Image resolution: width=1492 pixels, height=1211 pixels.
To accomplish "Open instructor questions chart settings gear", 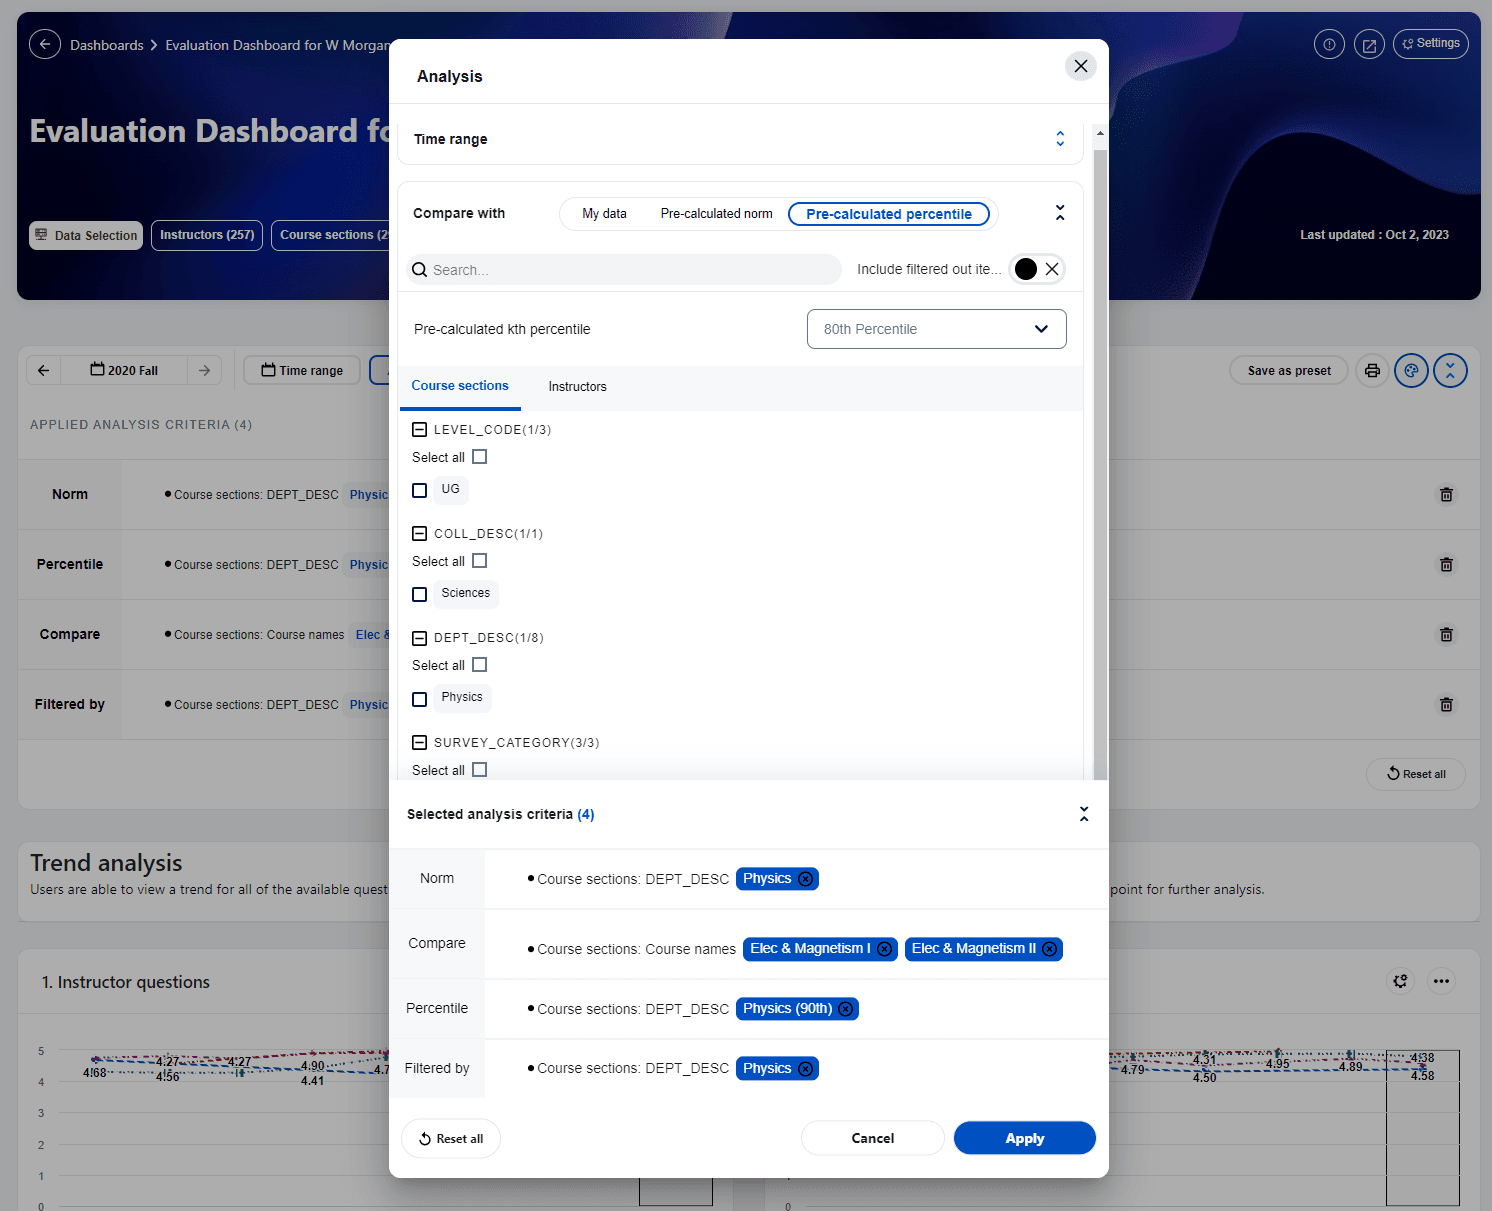I will click(x=1401, y=981).
